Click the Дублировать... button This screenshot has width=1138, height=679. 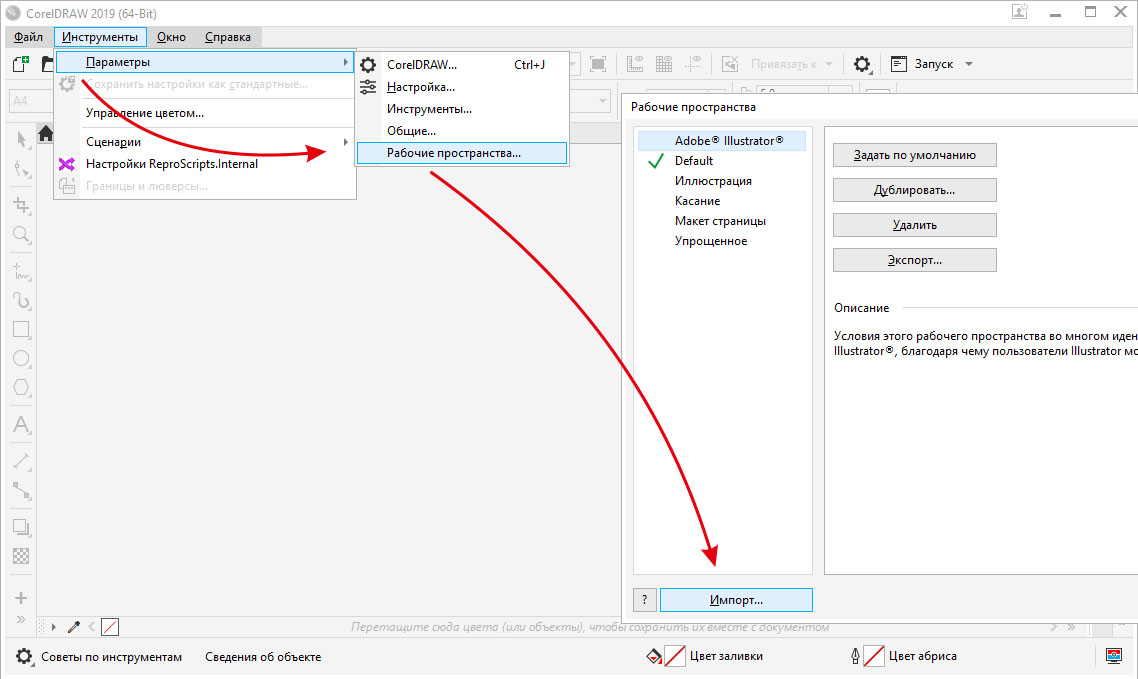coord(914,190)
